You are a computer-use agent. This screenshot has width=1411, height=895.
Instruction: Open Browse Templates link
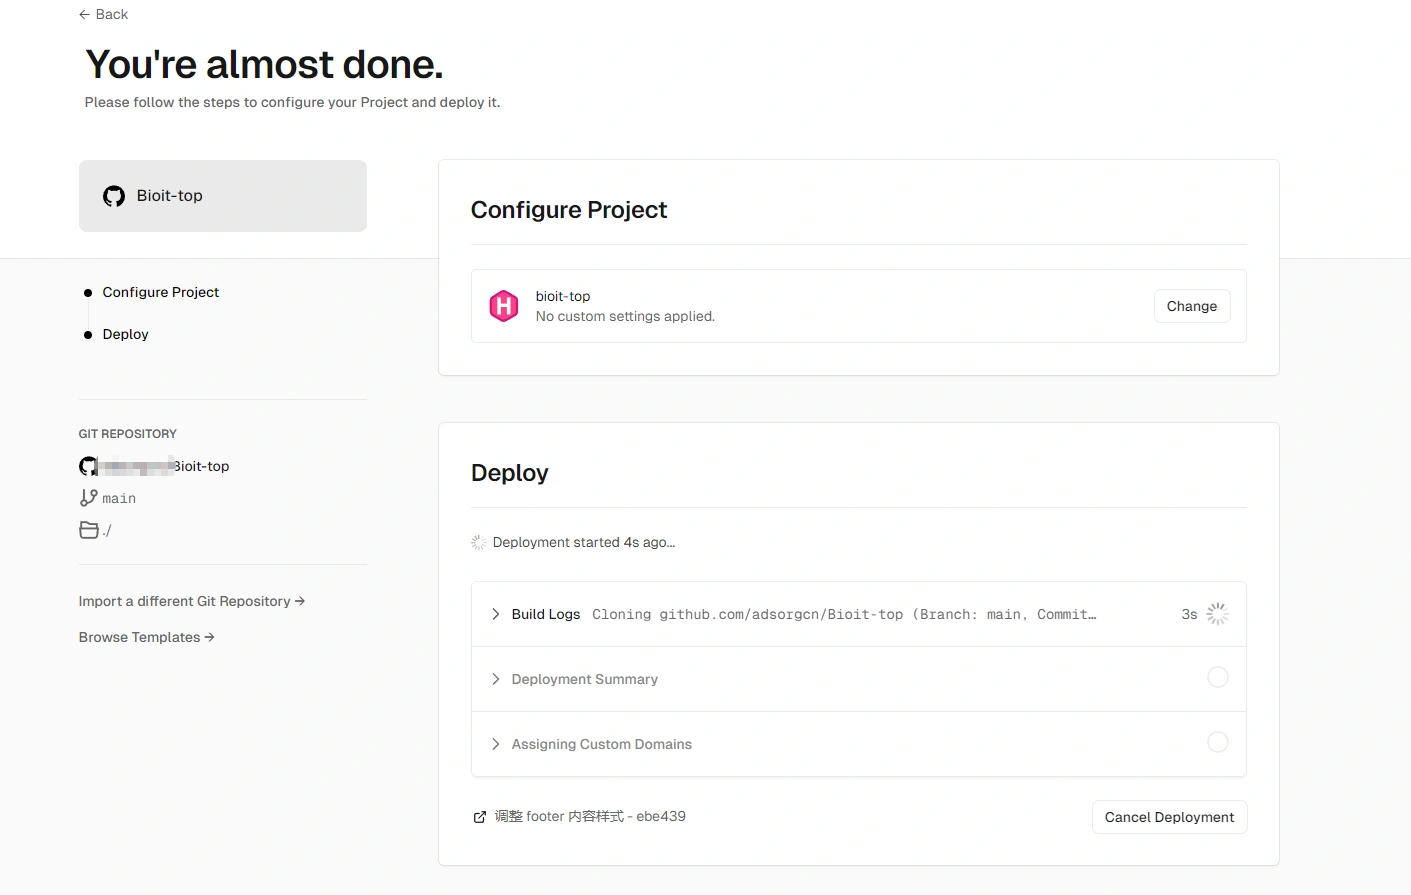tap(147, 637)
